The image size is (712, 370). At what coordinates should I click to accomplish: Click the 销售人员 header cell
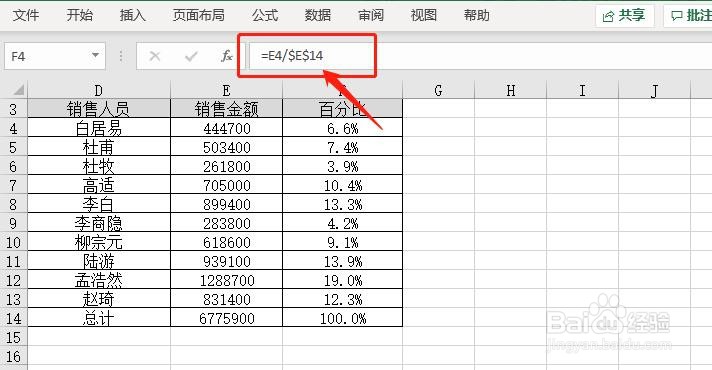(99, 109)
